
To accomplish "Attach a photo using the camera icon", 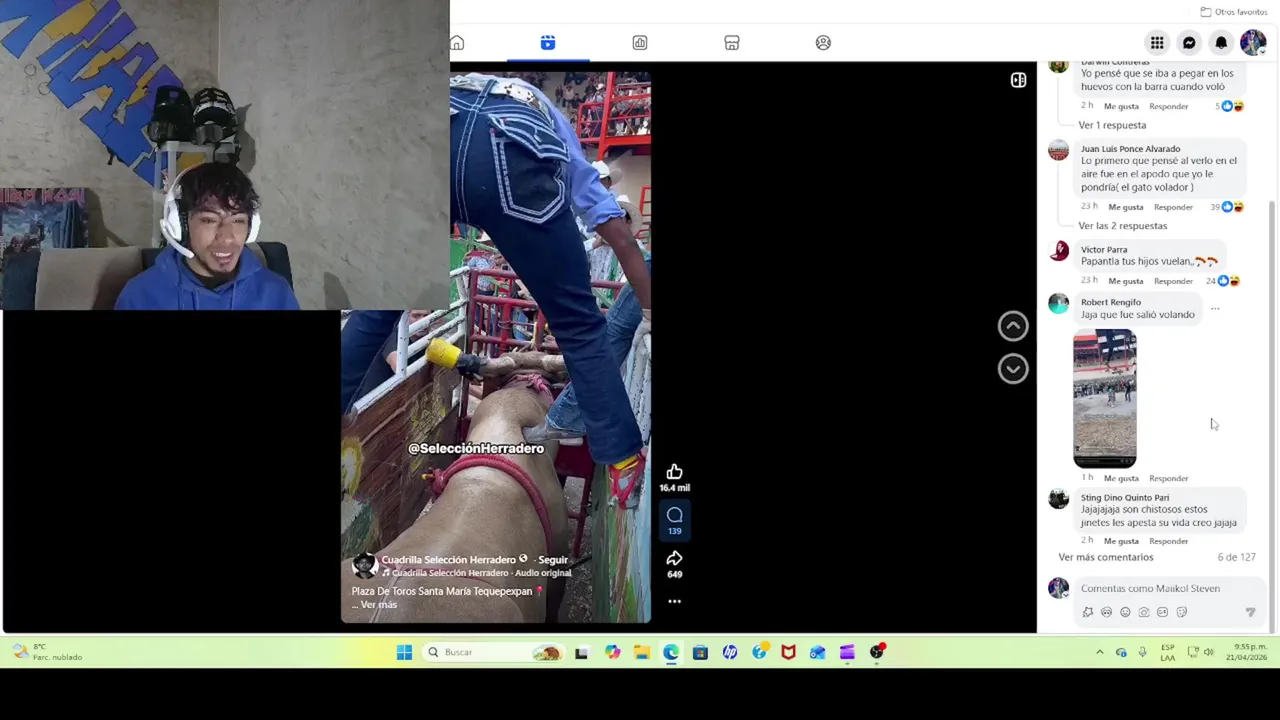I will pos(1144,612).
